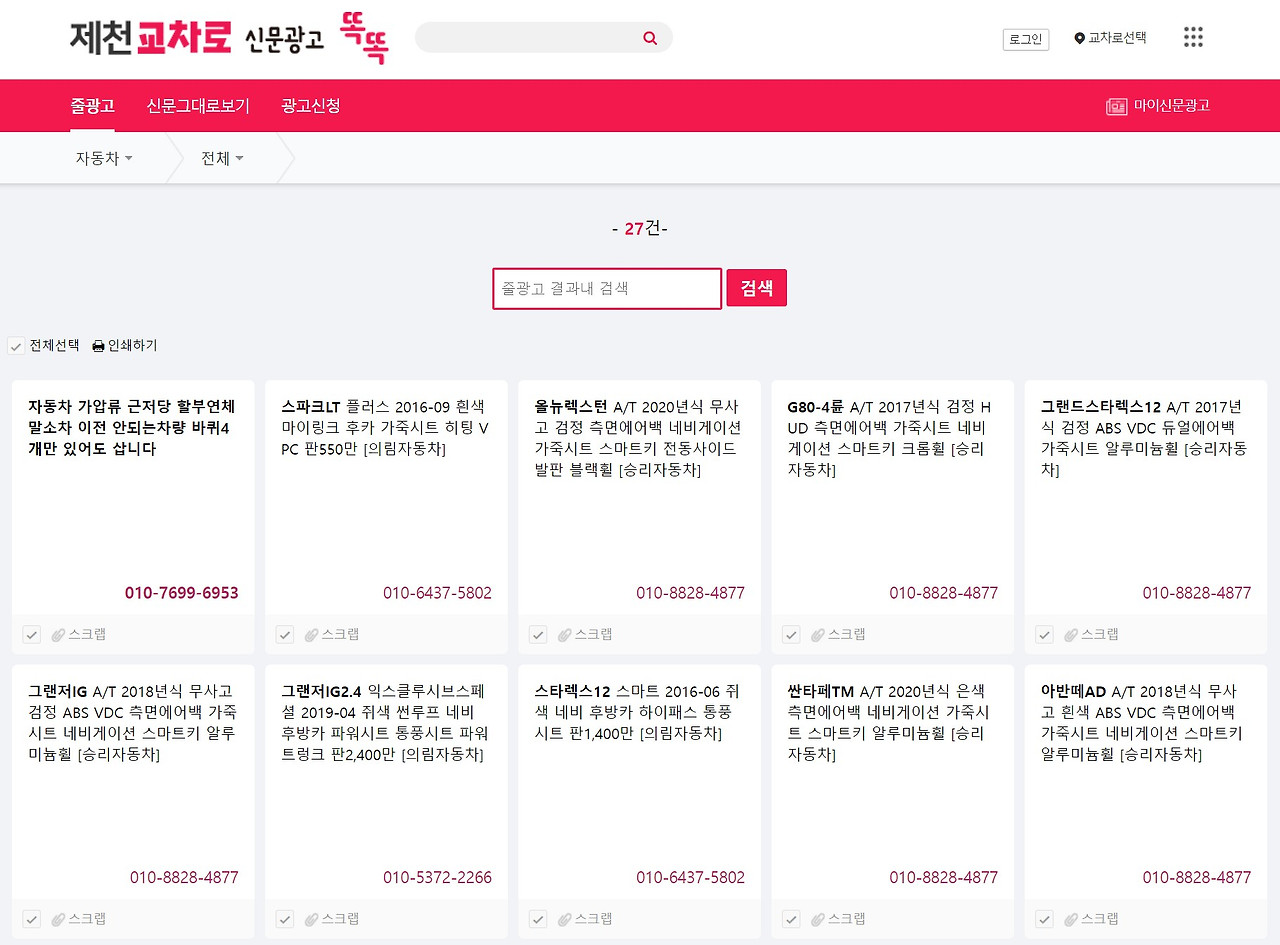1280x945 pixels.
Task: Click the G80-4륜 ad title
Action: [816, 407]
